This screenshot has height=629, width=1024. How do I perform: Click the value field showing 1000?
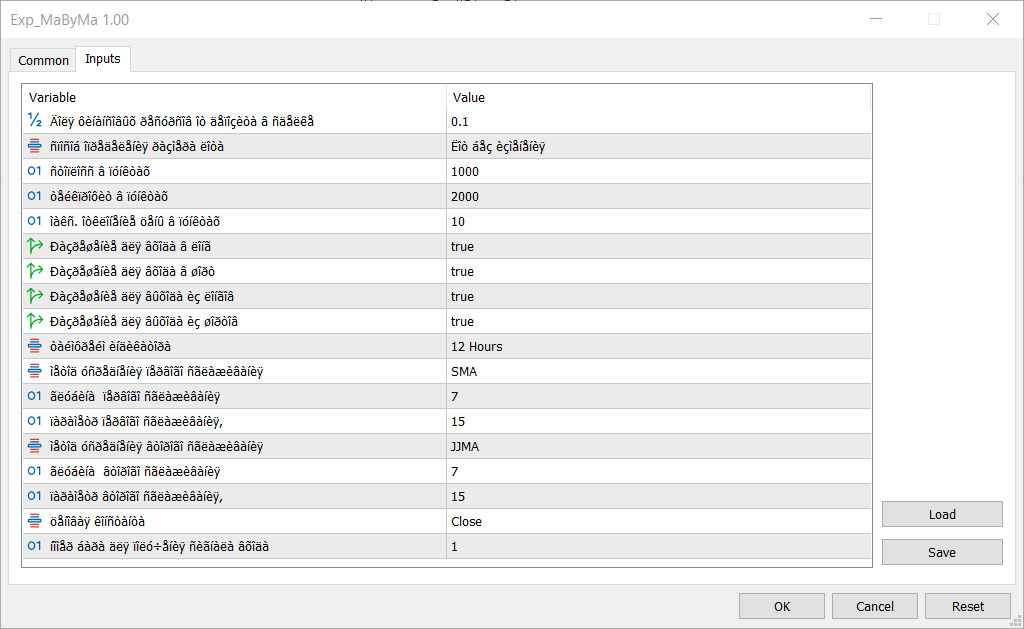tap(658, 171)
